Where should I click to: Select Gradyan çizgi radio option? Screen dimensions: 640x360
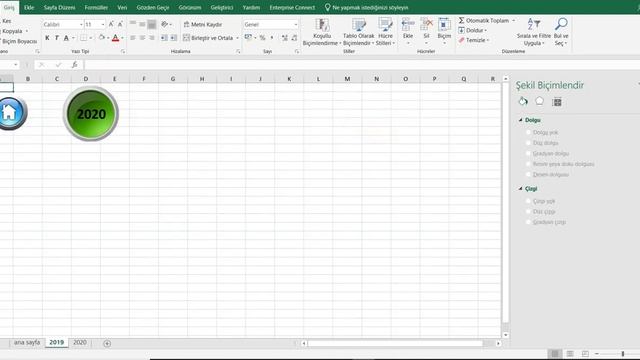point(528,222)
